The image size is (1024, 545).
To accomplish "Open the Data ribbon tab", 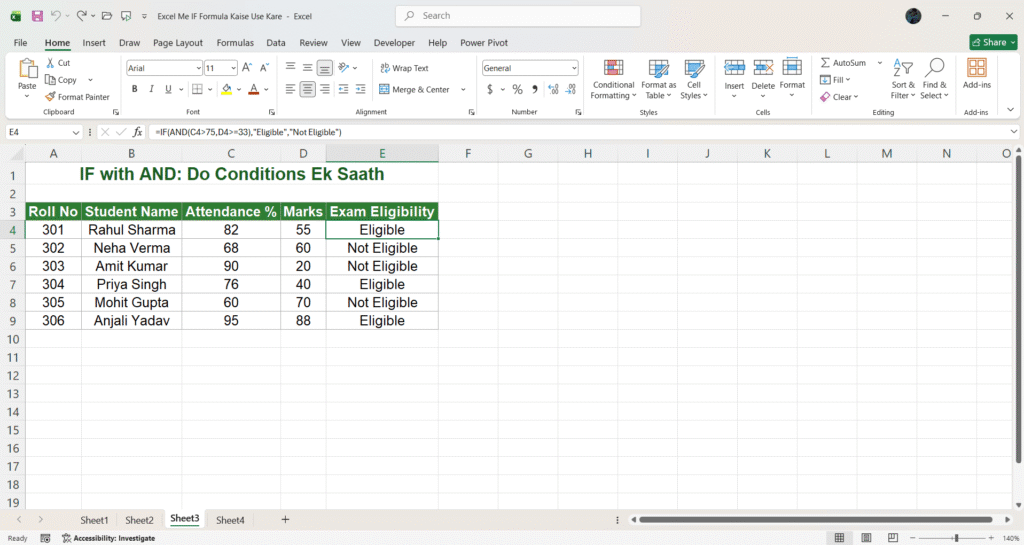I will 276,42.
